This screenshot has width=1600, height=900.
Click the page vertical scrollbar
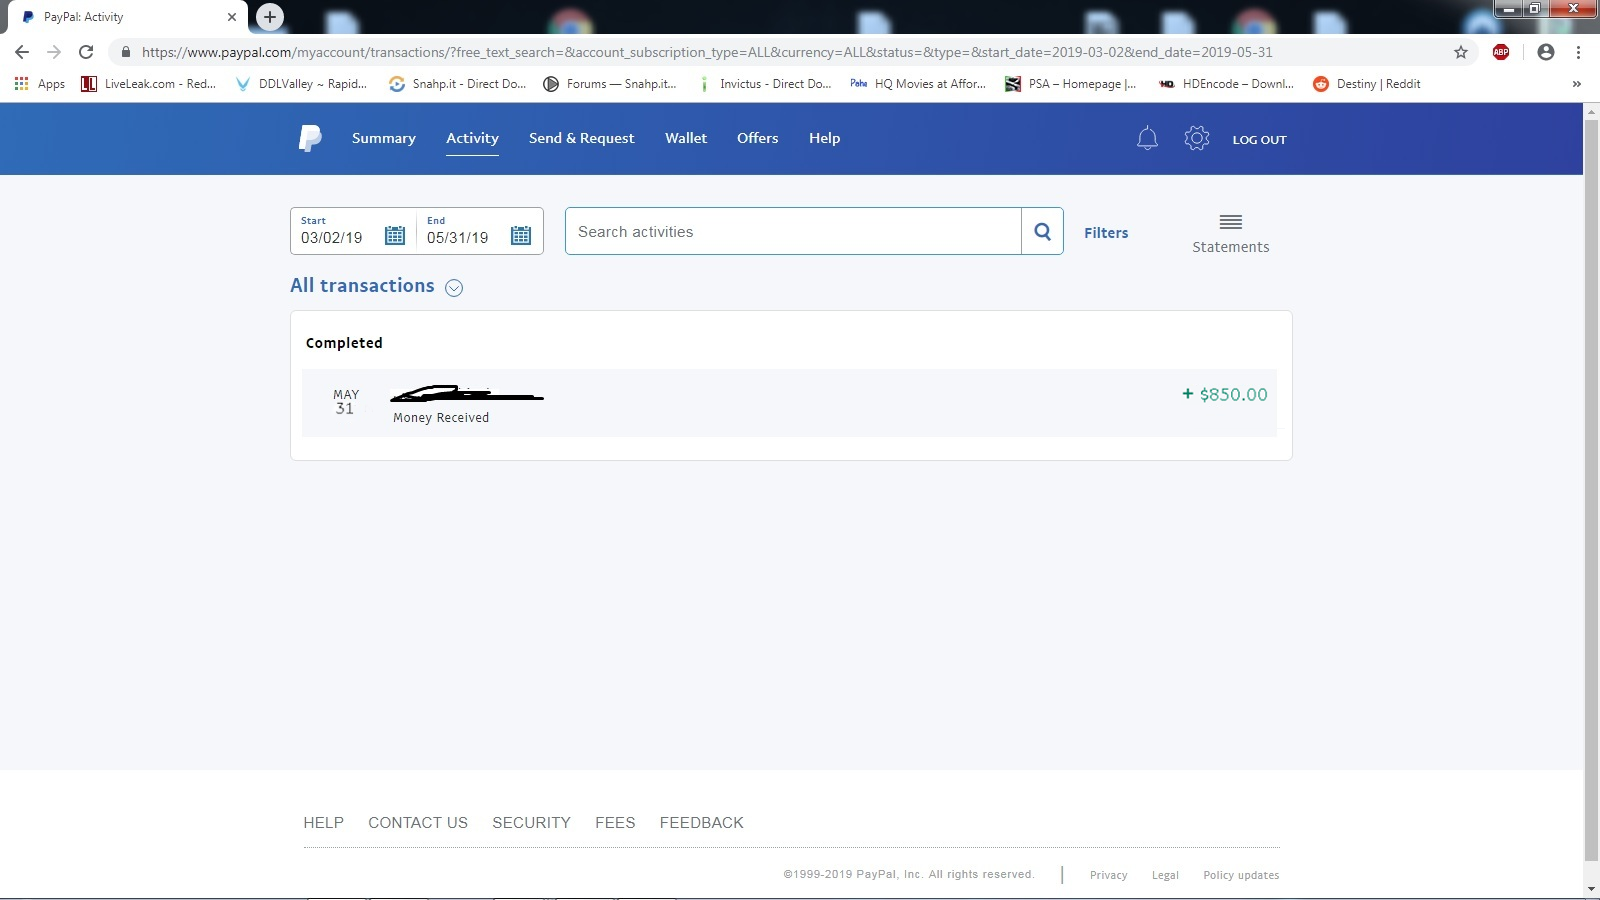[1592, 490]
